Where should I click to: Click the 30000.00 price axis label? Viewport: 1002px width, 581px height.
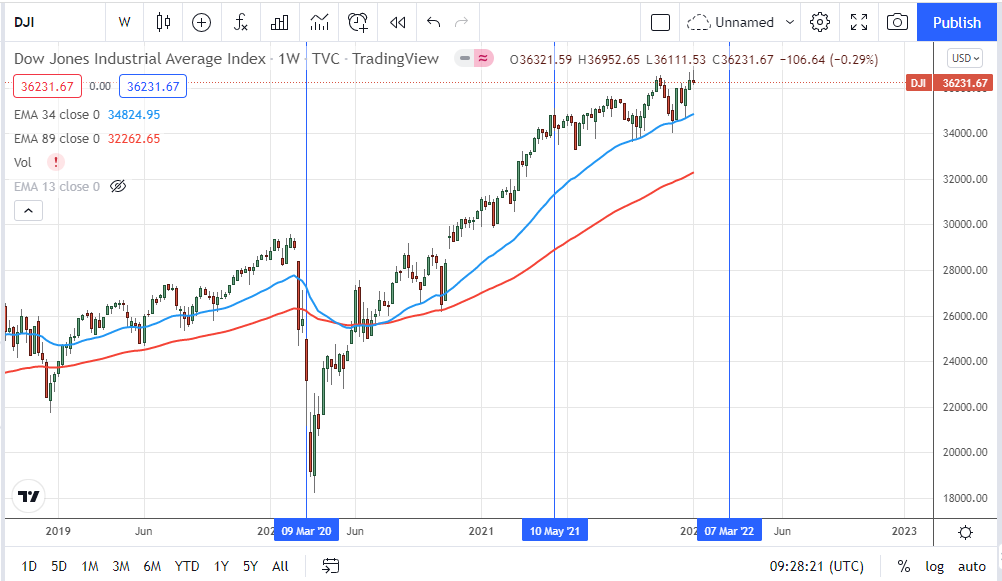(x=965, y=224)
